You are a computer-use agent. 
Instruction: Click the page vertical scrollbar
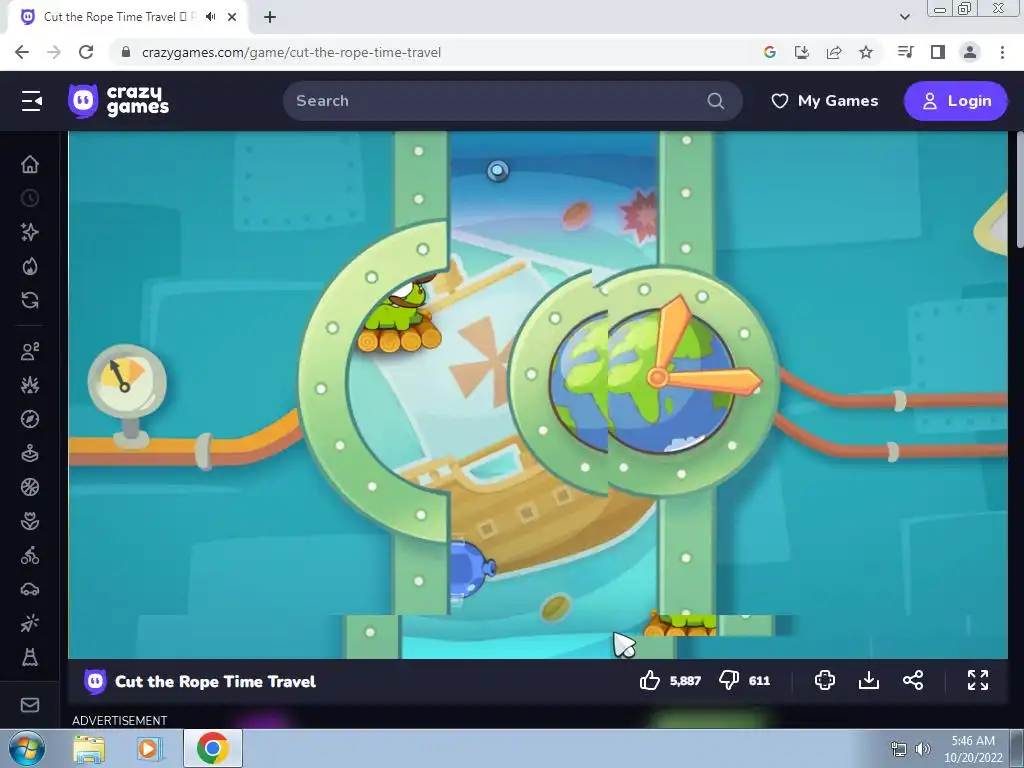(x=1019, y=189)
